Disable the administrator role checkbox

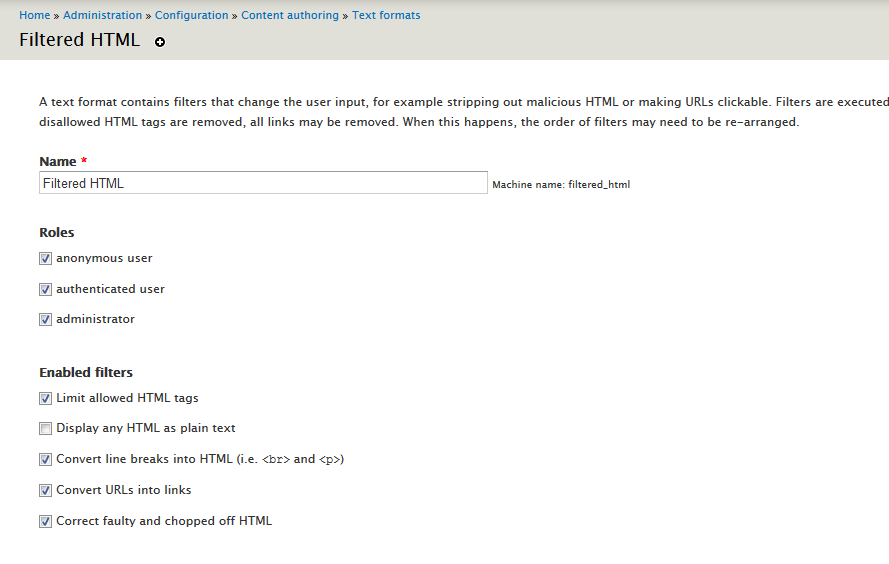coord(45,320)
